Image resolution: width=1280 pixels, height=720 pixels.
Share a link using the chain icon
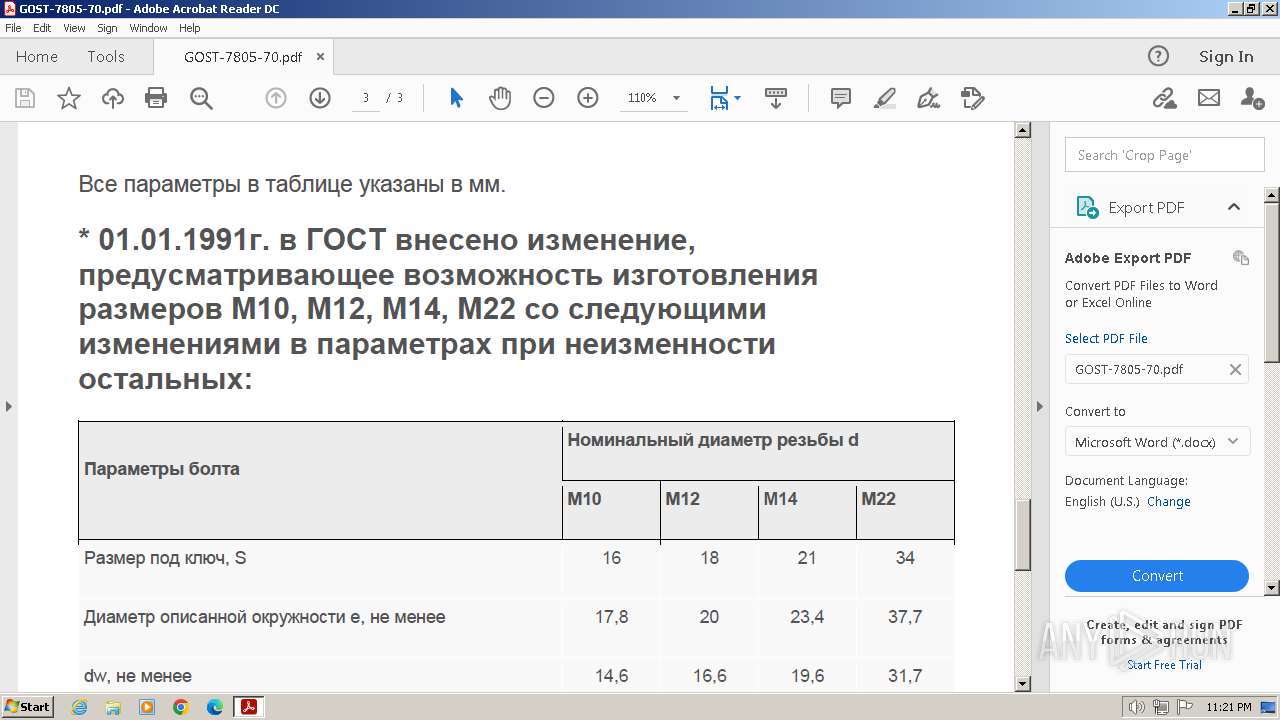tap(1164, 98)
